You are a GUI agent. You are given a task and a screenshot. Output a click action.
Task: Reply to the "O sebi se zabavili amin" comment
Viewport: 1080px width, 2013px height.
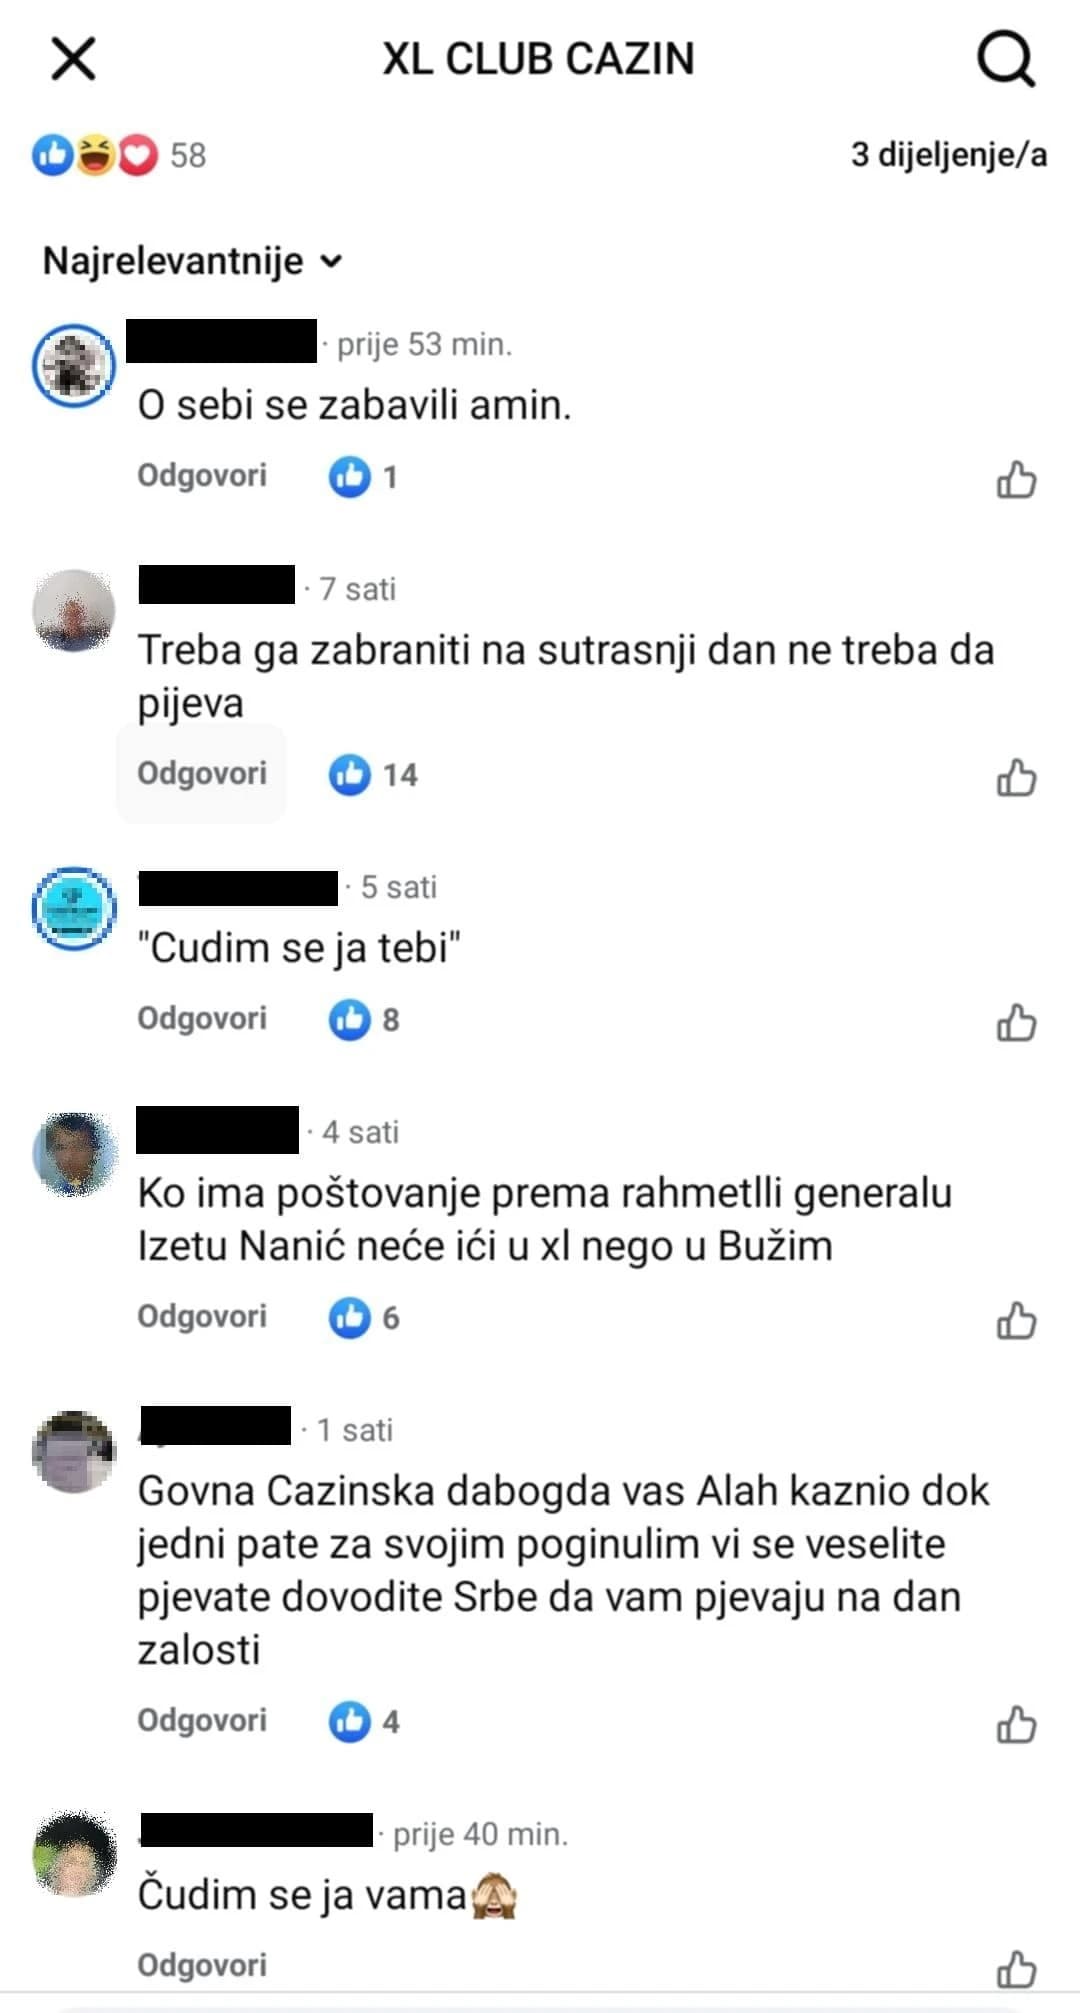[x=202, y=475]
